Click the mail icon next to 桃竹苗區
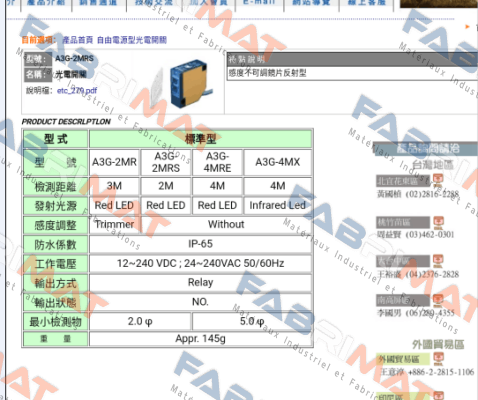The height and width of the screenshot is (400, 478). [x=438, y=222]
